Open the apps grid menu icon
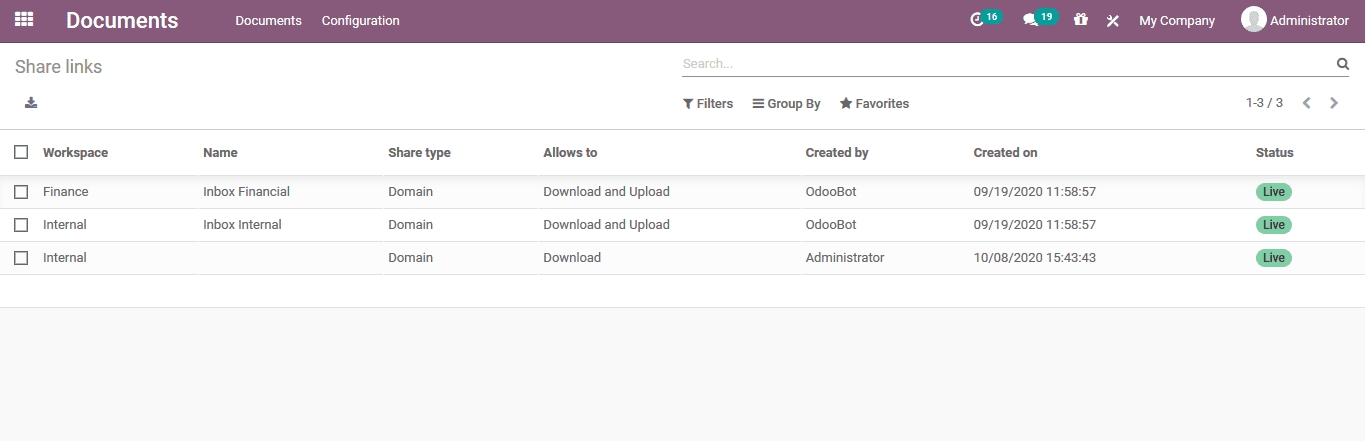This screenshot has width=1369, height=441. coord(24,20)
